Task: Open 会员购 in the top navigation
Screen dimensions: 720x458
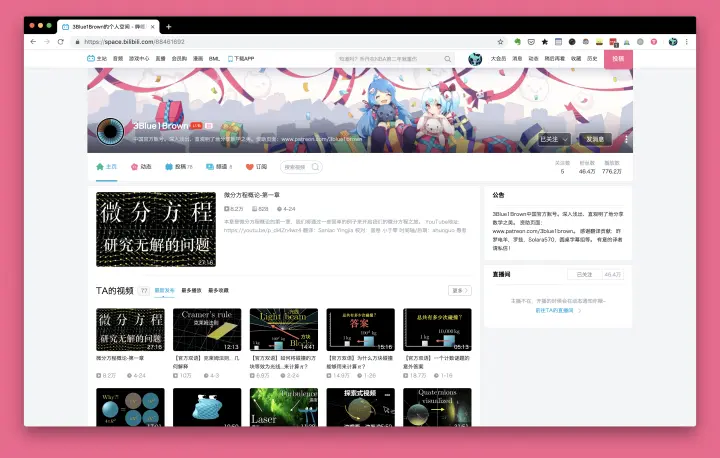Action: click(179, 59)
